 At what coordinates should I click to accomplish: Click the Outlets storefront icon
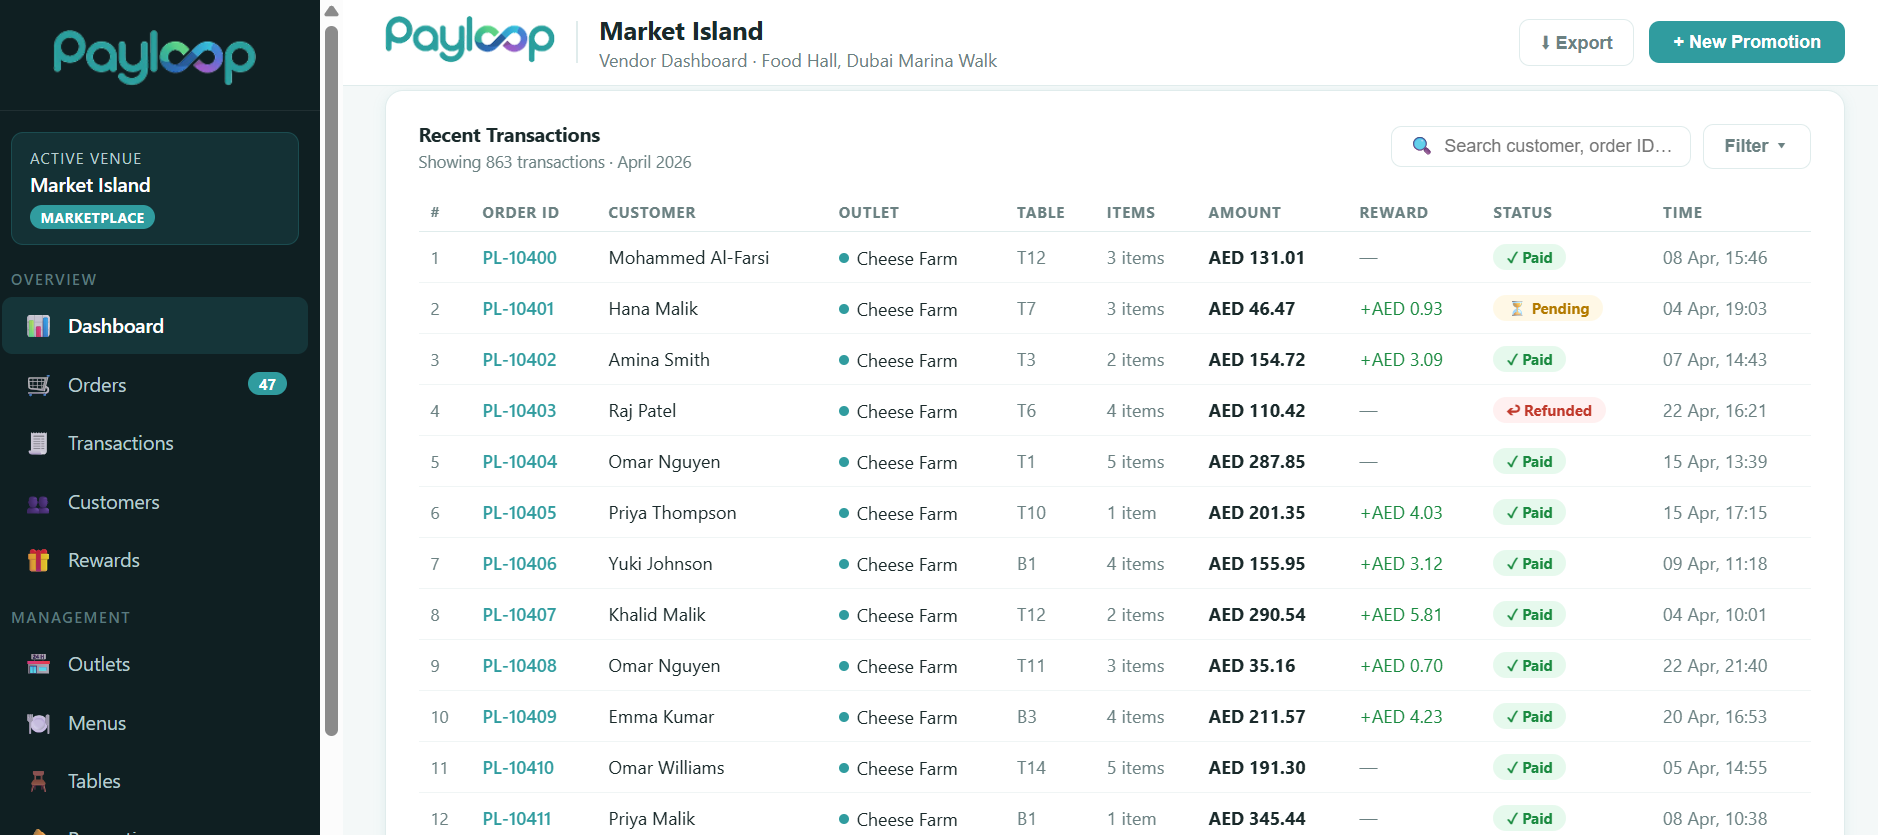point(38,664)
